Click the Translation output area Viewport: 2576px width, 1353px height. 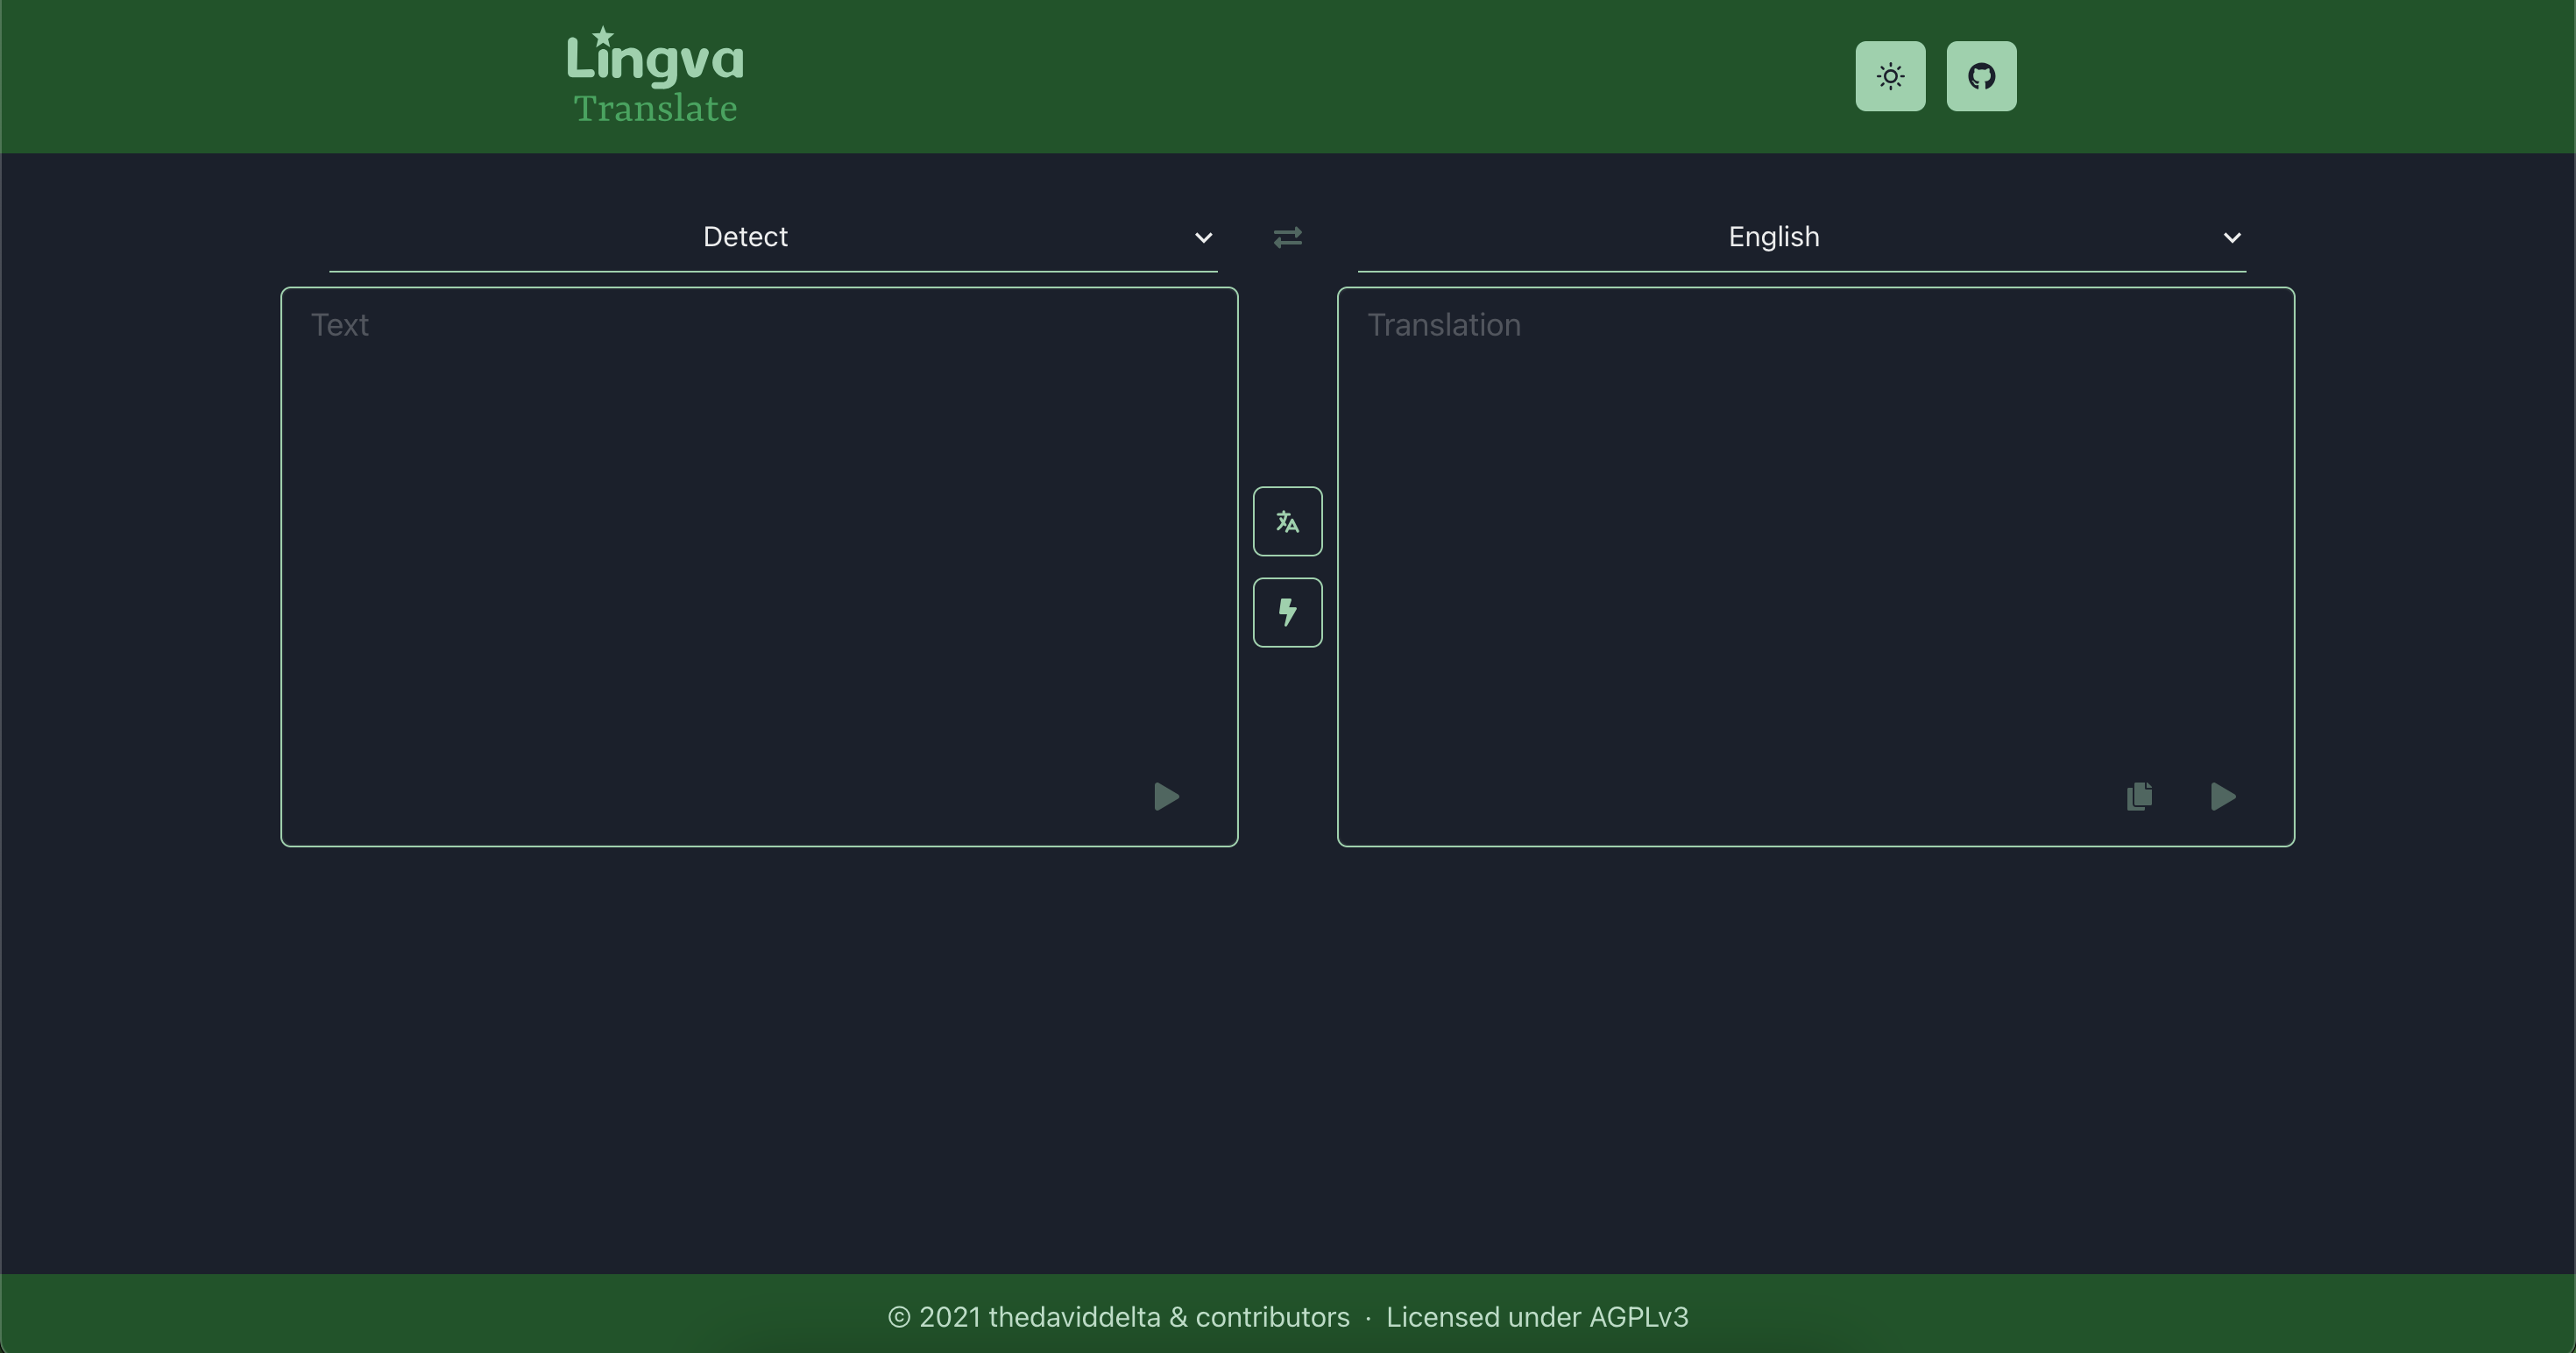tap(1815, 566)
